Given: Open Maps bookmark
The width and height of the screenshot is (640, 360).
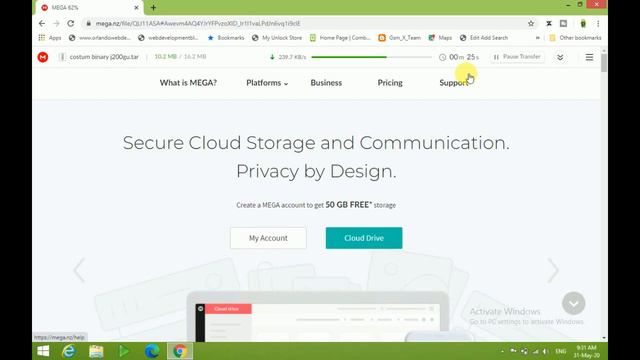Looking at the screenshot, I should point(440,38).
